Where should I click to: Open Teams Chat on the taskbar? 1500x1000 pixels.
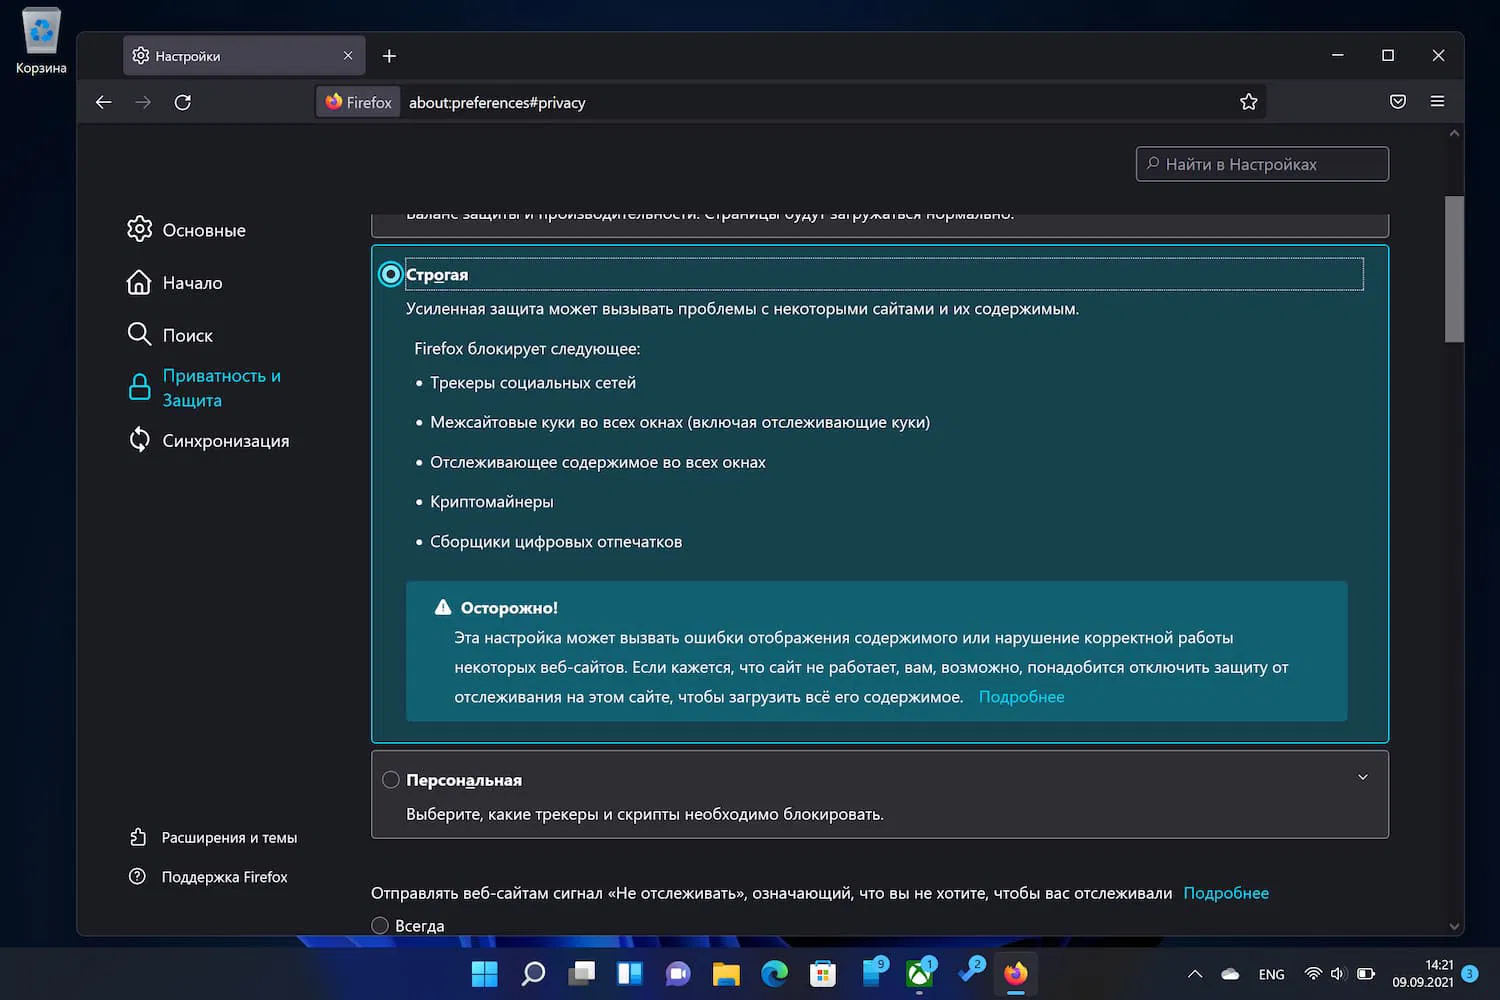click(x=678, y=974)
